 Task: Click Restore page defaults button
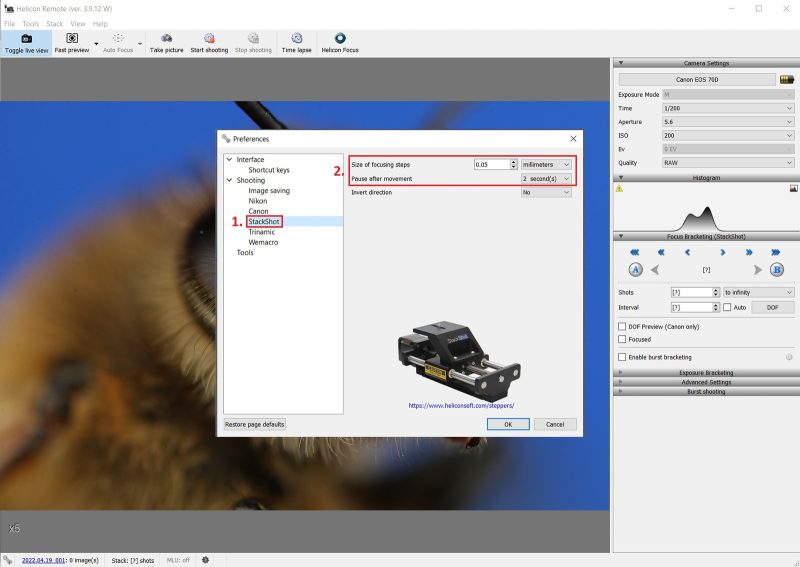[255, 424]
